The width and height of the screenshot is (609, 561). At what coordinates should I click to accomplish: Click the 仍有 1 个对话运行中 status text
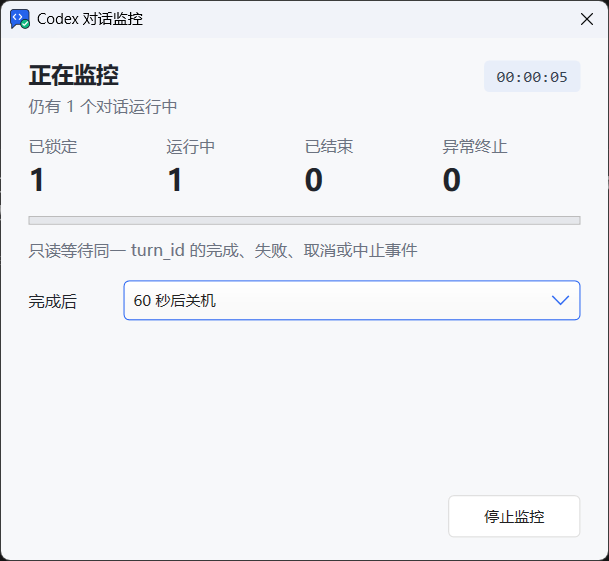click(x=103, y=106)
